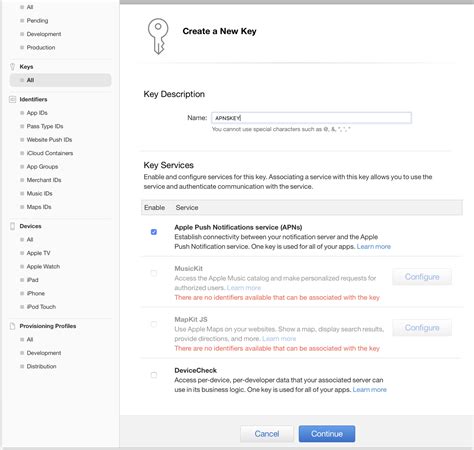Open Distribution under Provisioning Profiles

(x=41, y=366)
